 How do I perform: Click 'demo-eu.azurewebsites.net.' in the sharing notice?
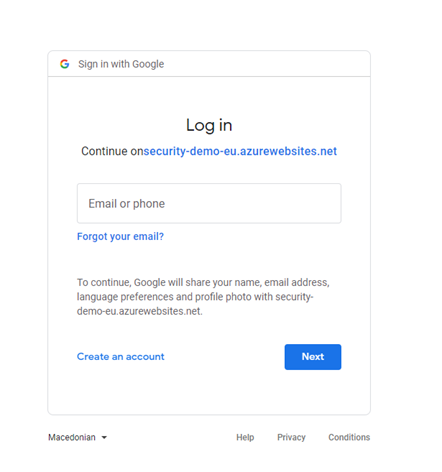[140, 311]
